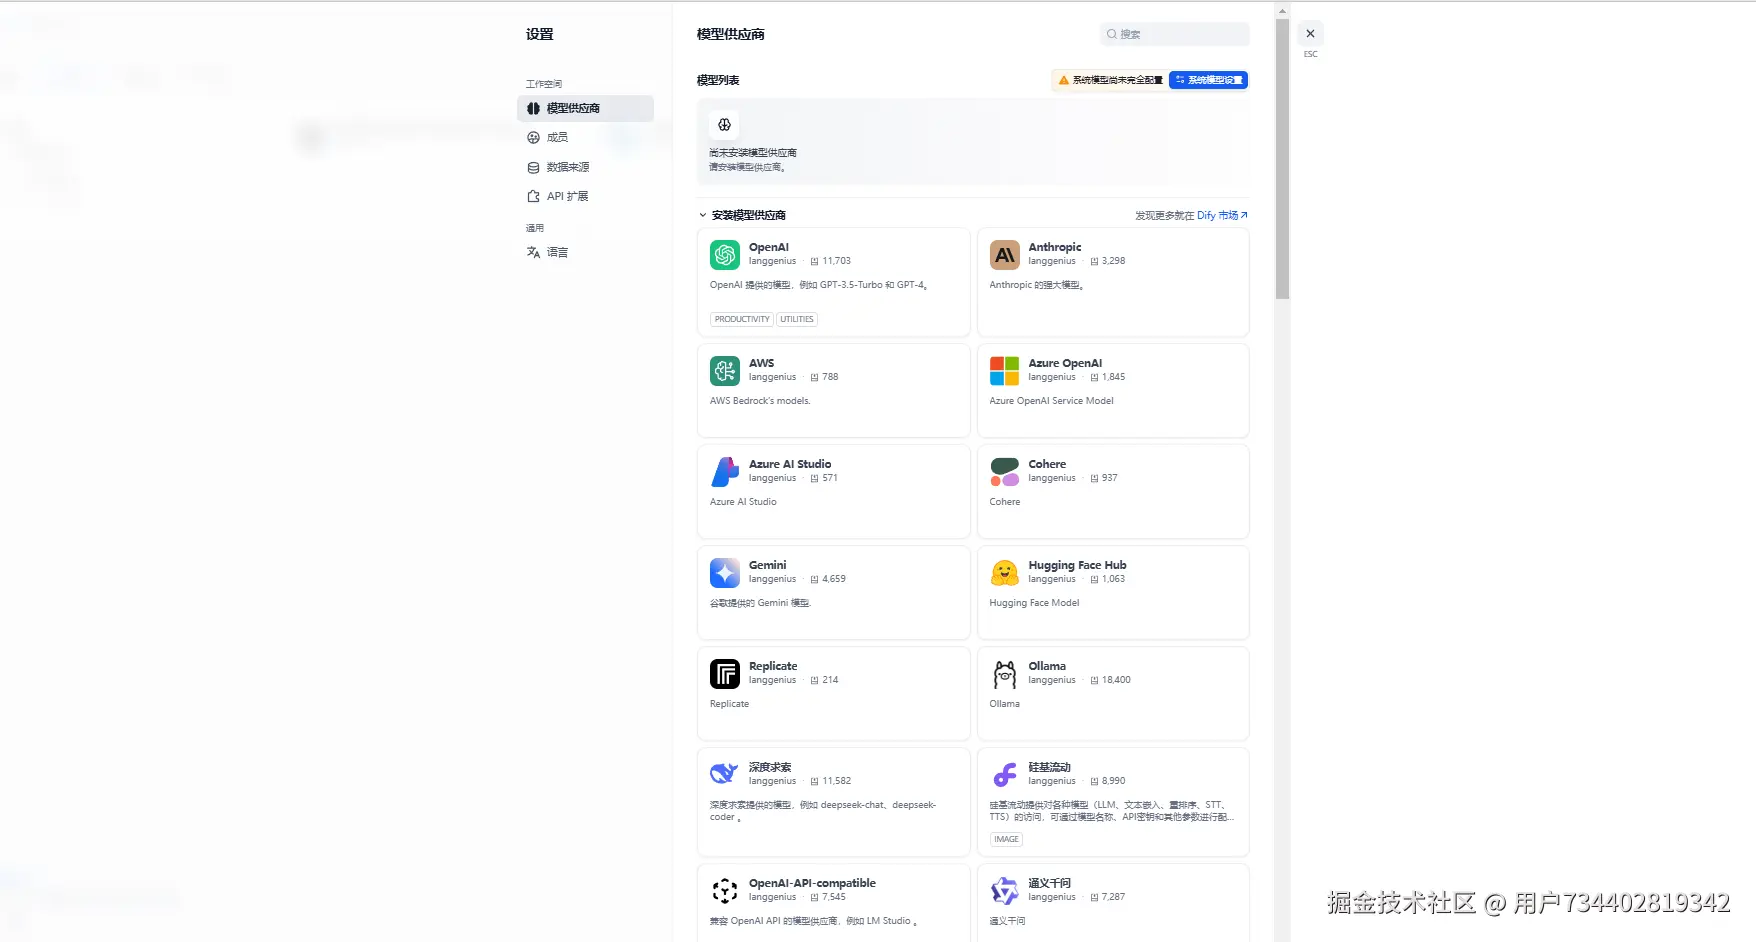The image size is (1756, 942).
Task: Click the 系统模型设置 button
Action: click(x=1208, y=80)
